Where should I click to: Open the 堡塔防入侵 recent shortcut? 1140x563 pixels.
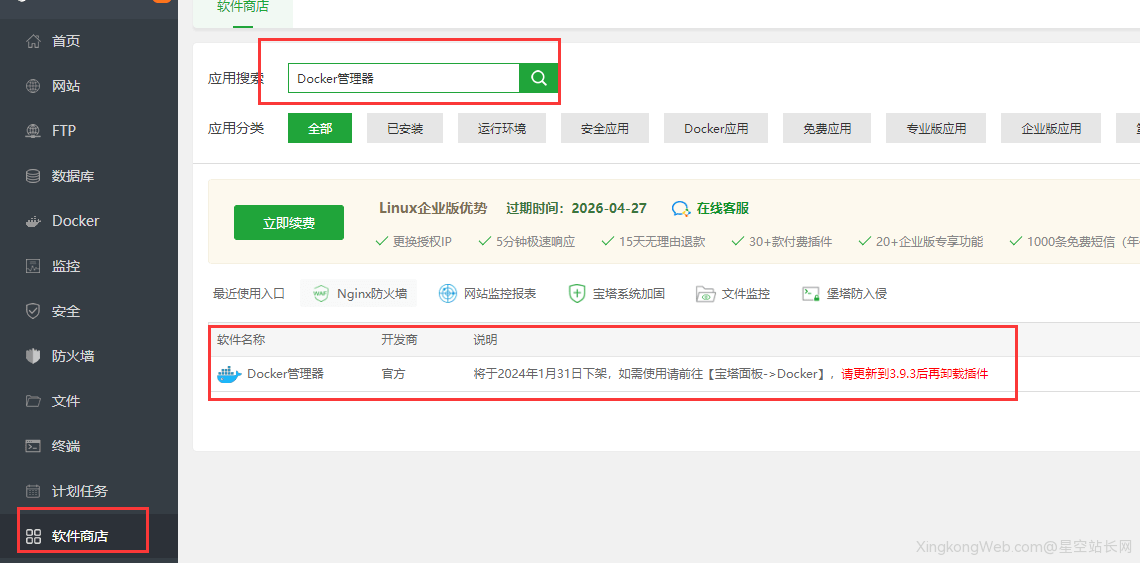(x=856, y=294)
